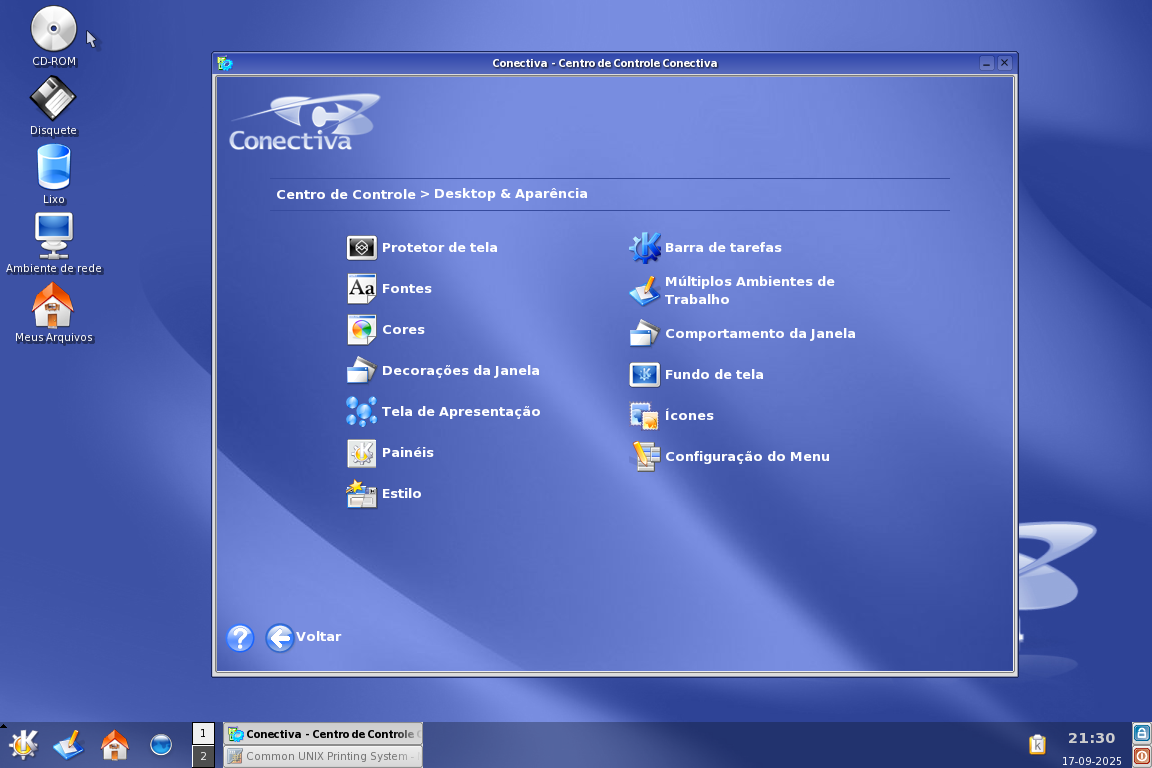Open Múltiplos Ambientes de Trabalho
1152x768 pixels.
click(x=750, y=290)
